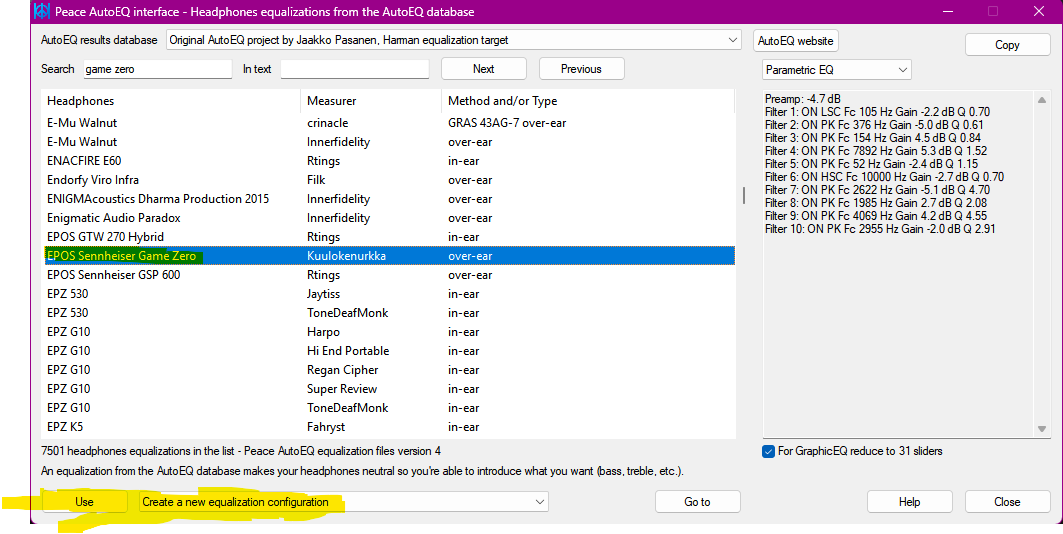Select EPZ G10 ToneDeafMonk row

388,407
